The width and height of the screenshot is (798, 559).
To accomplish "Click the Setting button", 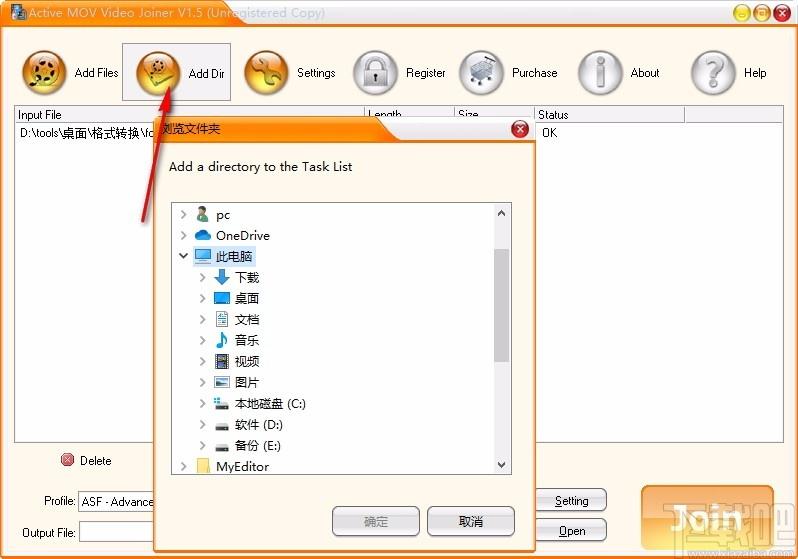I will [571, 500].
